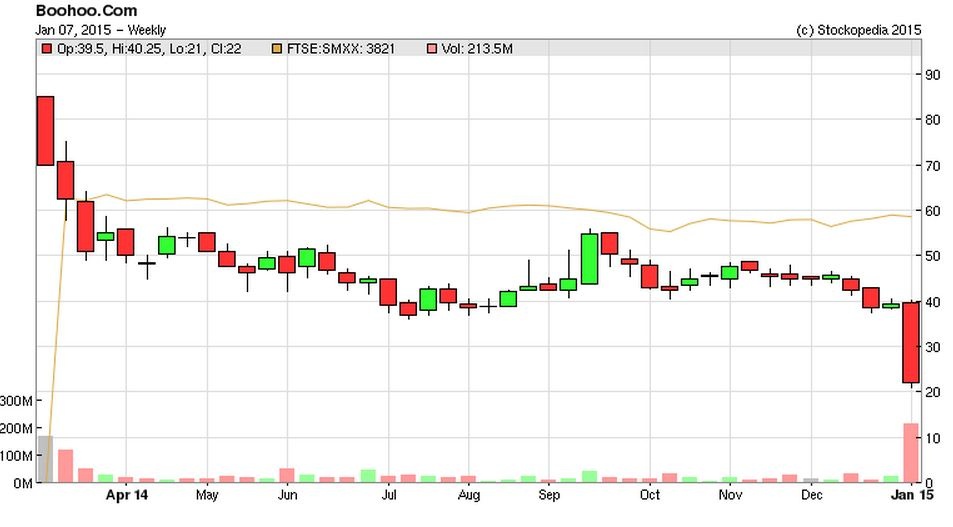Click the 40 price axis value
Image resolution: width=953 pixels, height=527 pixels.
click(x=932, y=301)
